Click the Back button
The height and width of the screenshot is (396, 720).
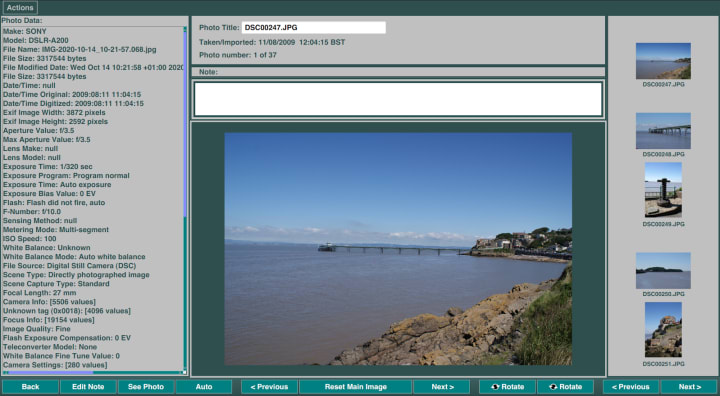pos(30,387)
